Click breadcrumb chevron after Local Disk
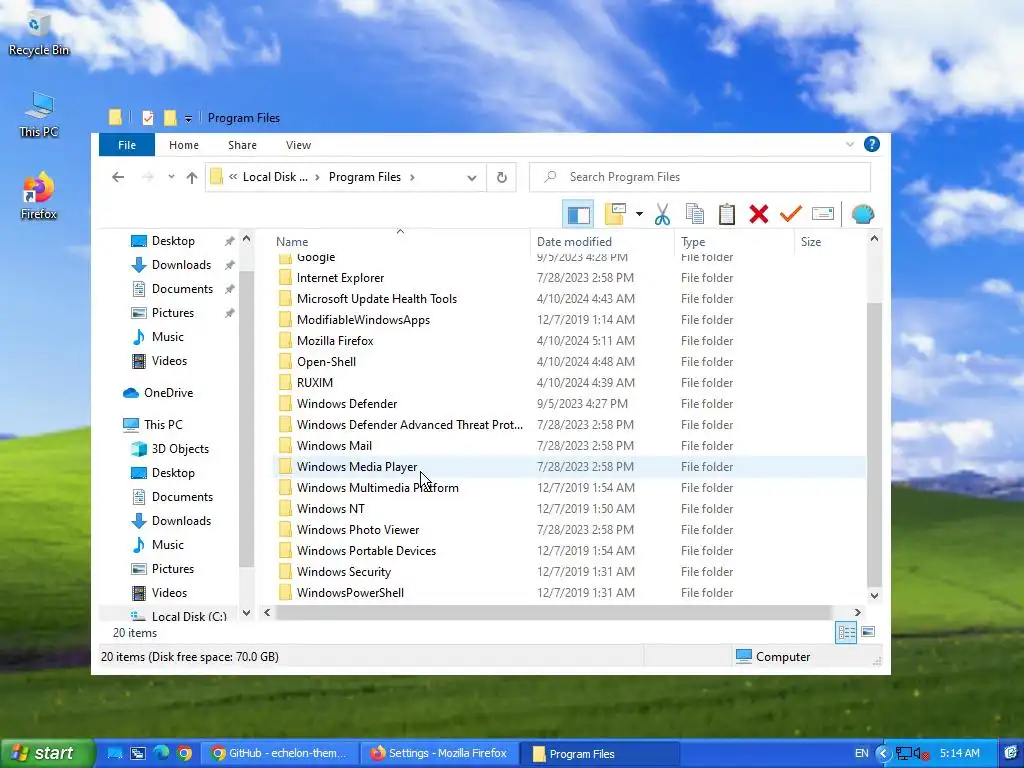Viewport: 1024px width, 768px height. (317, 177)
